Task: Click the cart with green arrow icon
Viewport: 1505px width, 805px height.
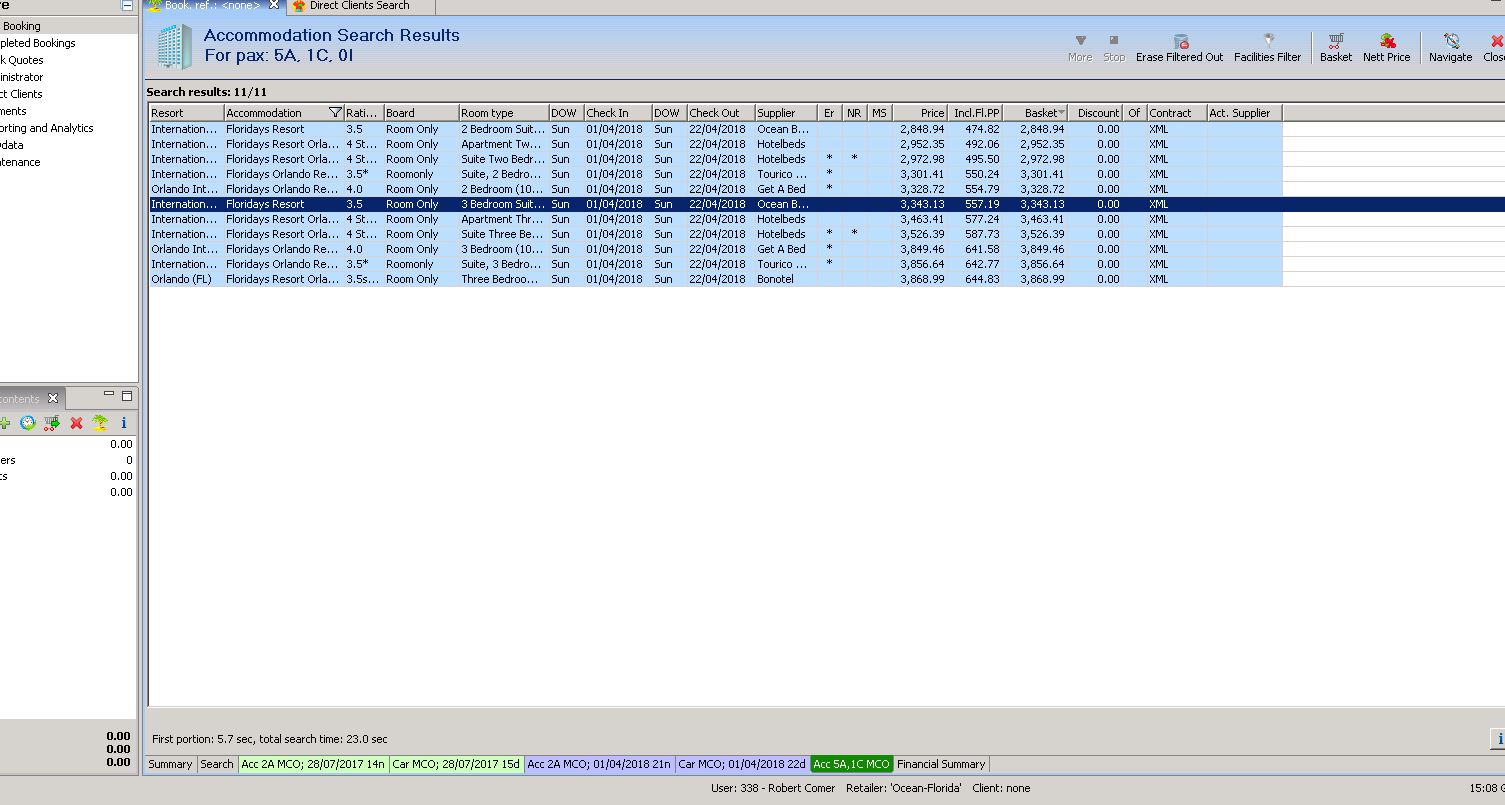Action: (x=52, y=423)
